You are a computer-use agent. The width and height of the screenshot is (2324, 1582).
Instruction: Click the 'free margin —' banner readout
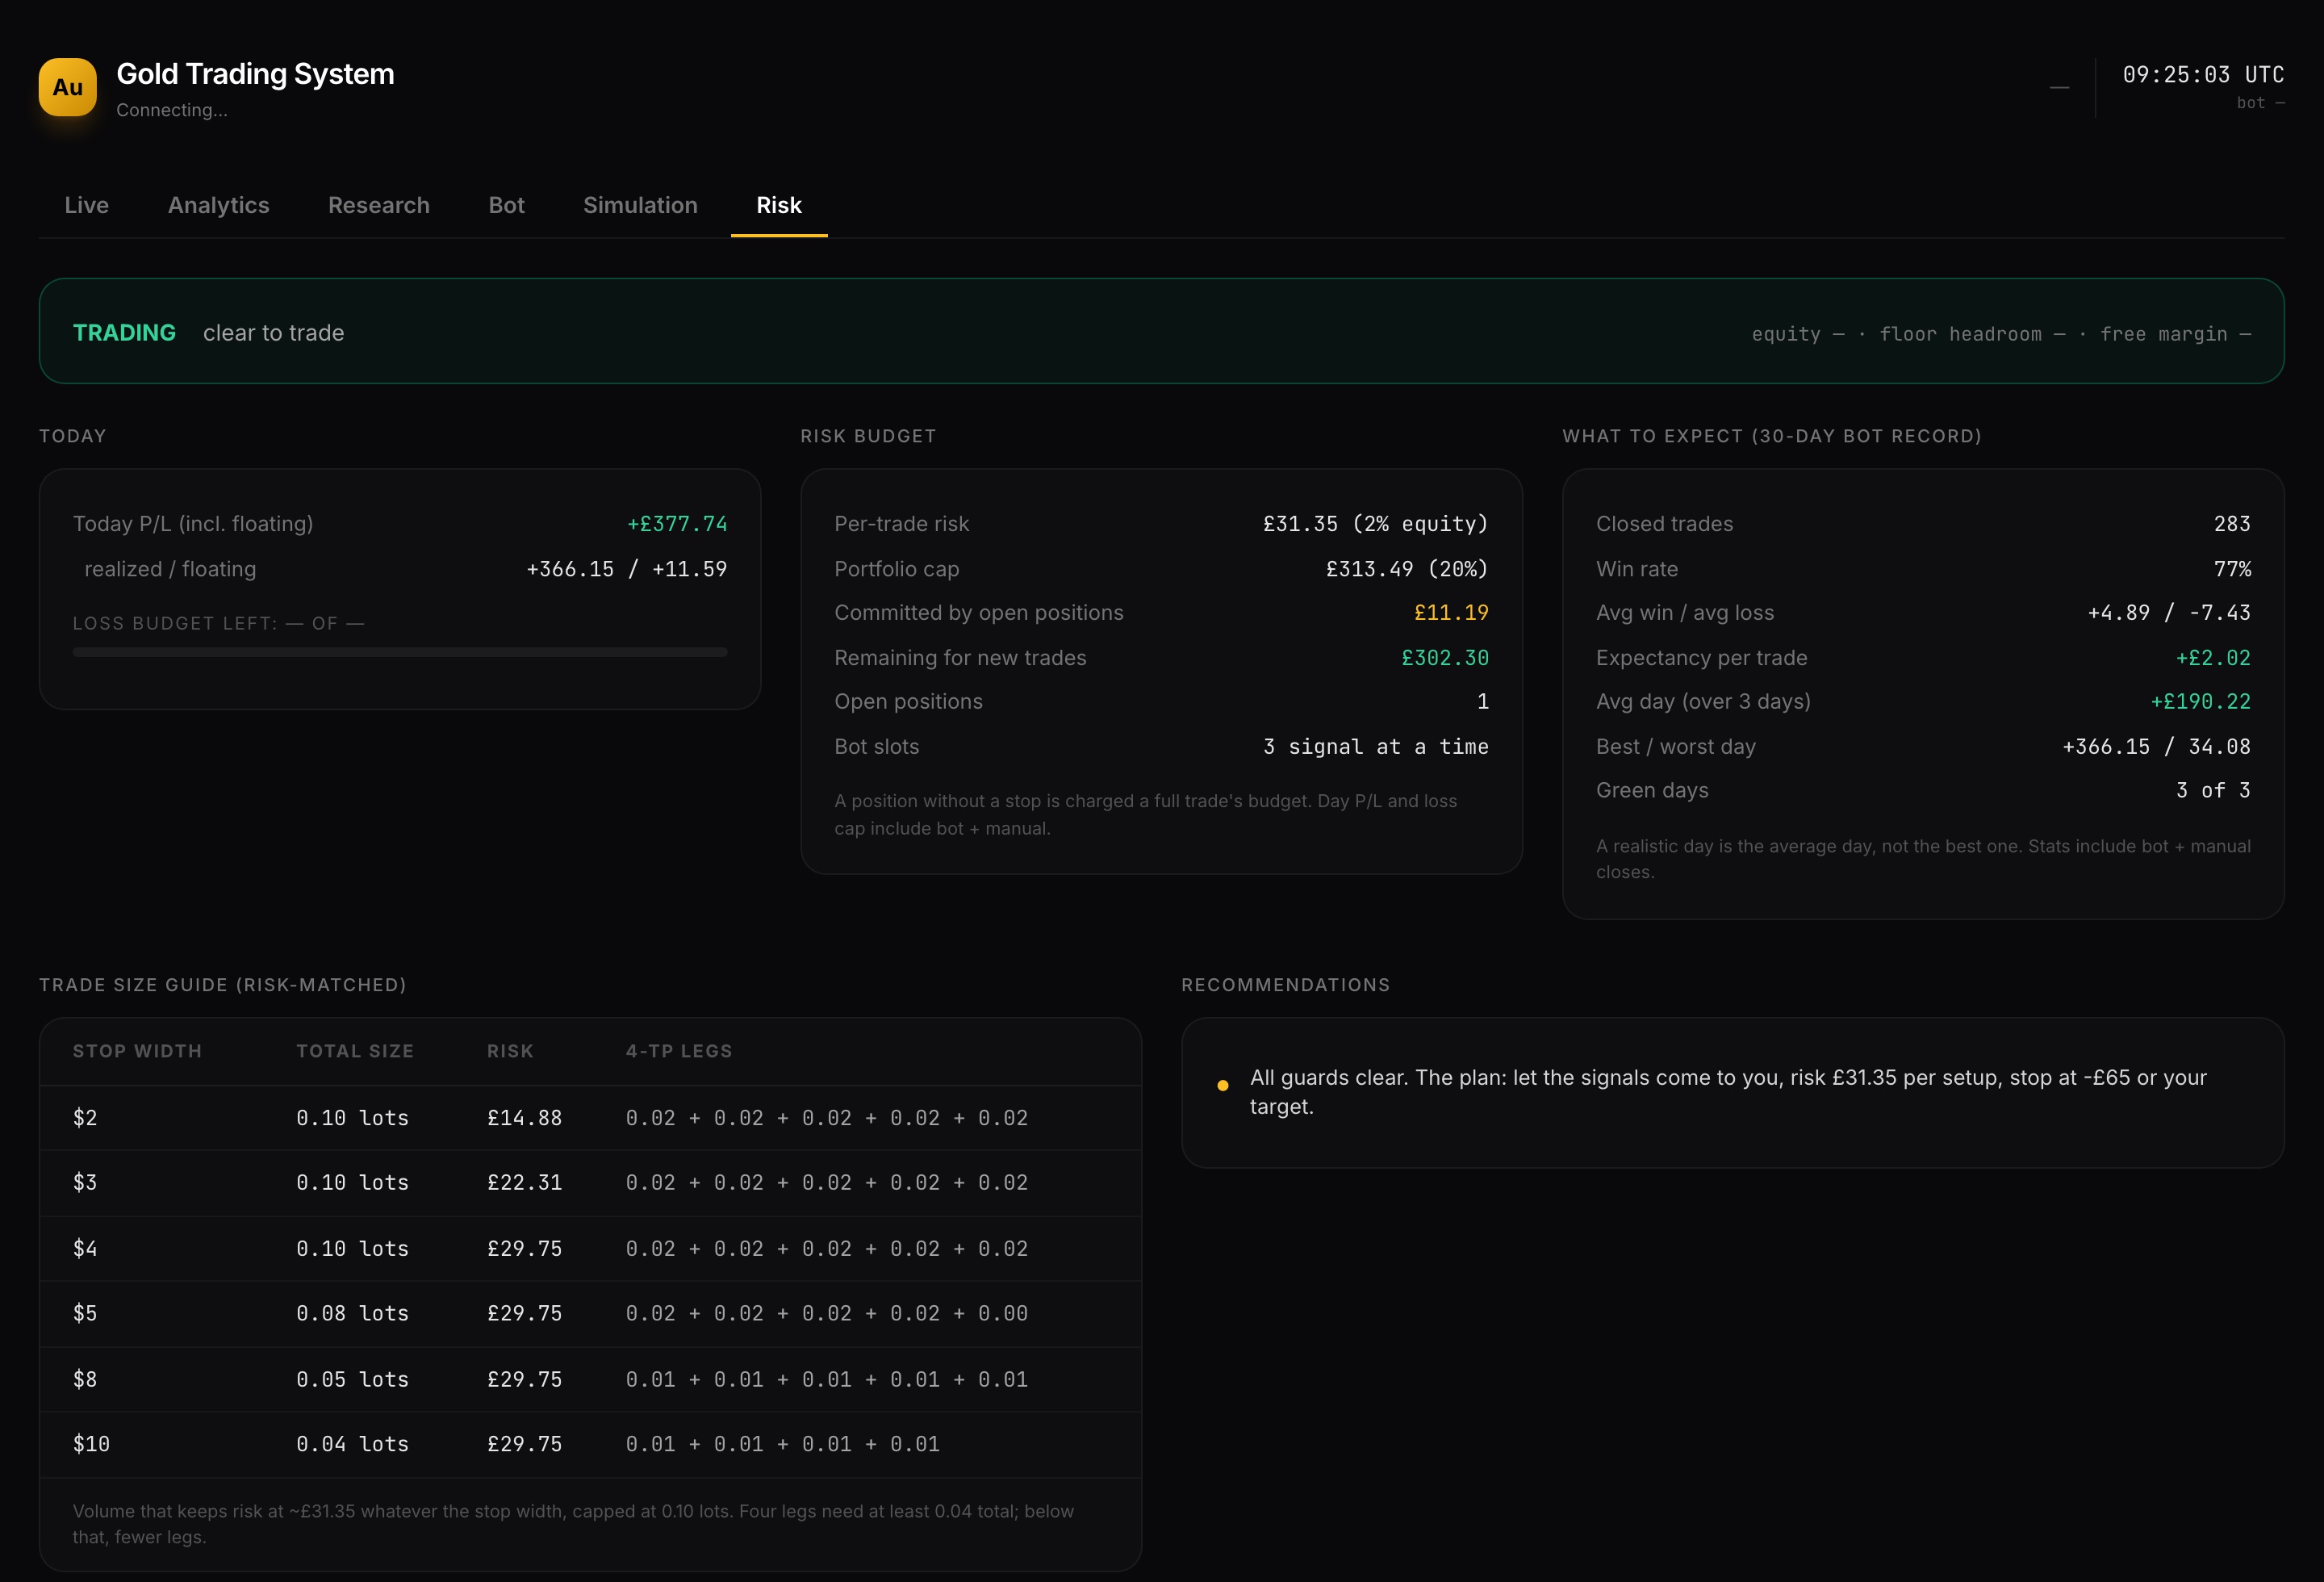click(2175, 334)
